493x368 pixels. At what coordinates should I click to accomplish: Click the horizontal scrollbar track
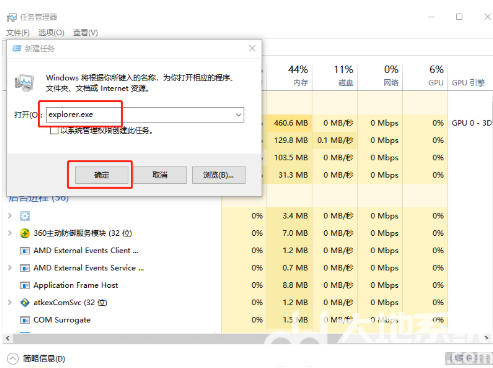247,338
